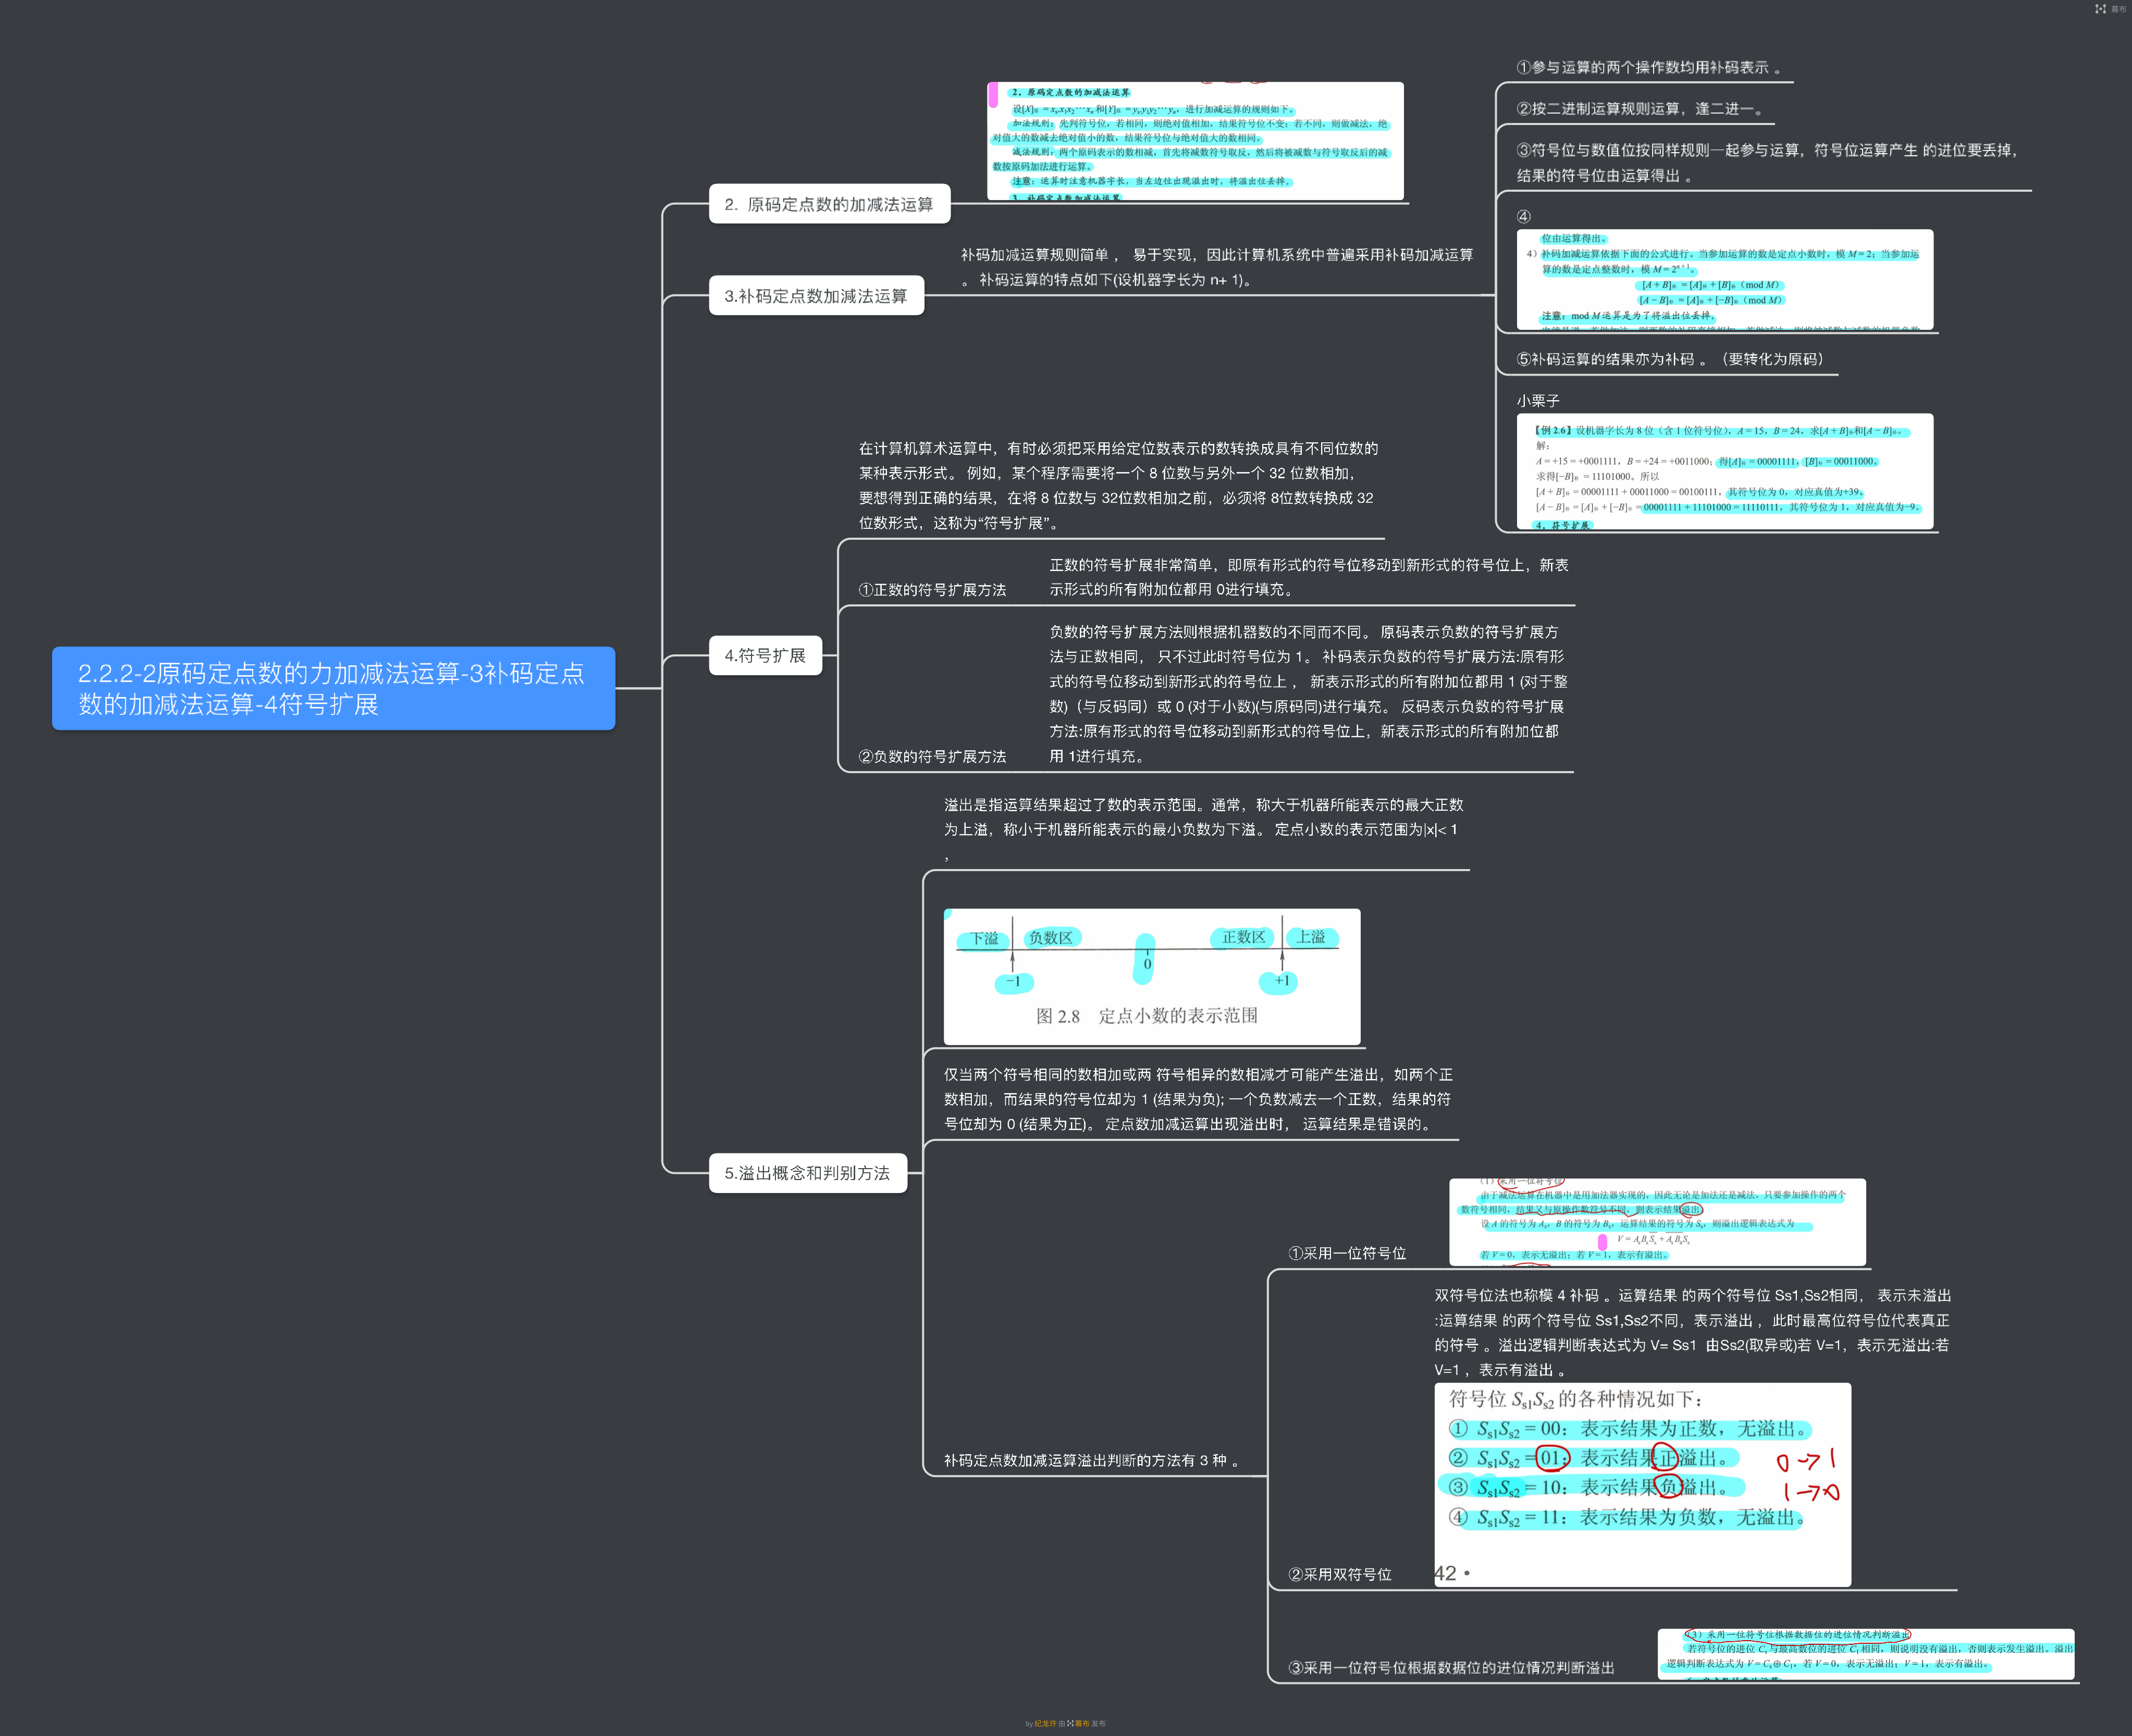The height and width of the screenshot is (1736, 2132).
Task: Open the 原码定点数的加减法运算 textbook excerpt image
Action: [x=1195, y=141]
